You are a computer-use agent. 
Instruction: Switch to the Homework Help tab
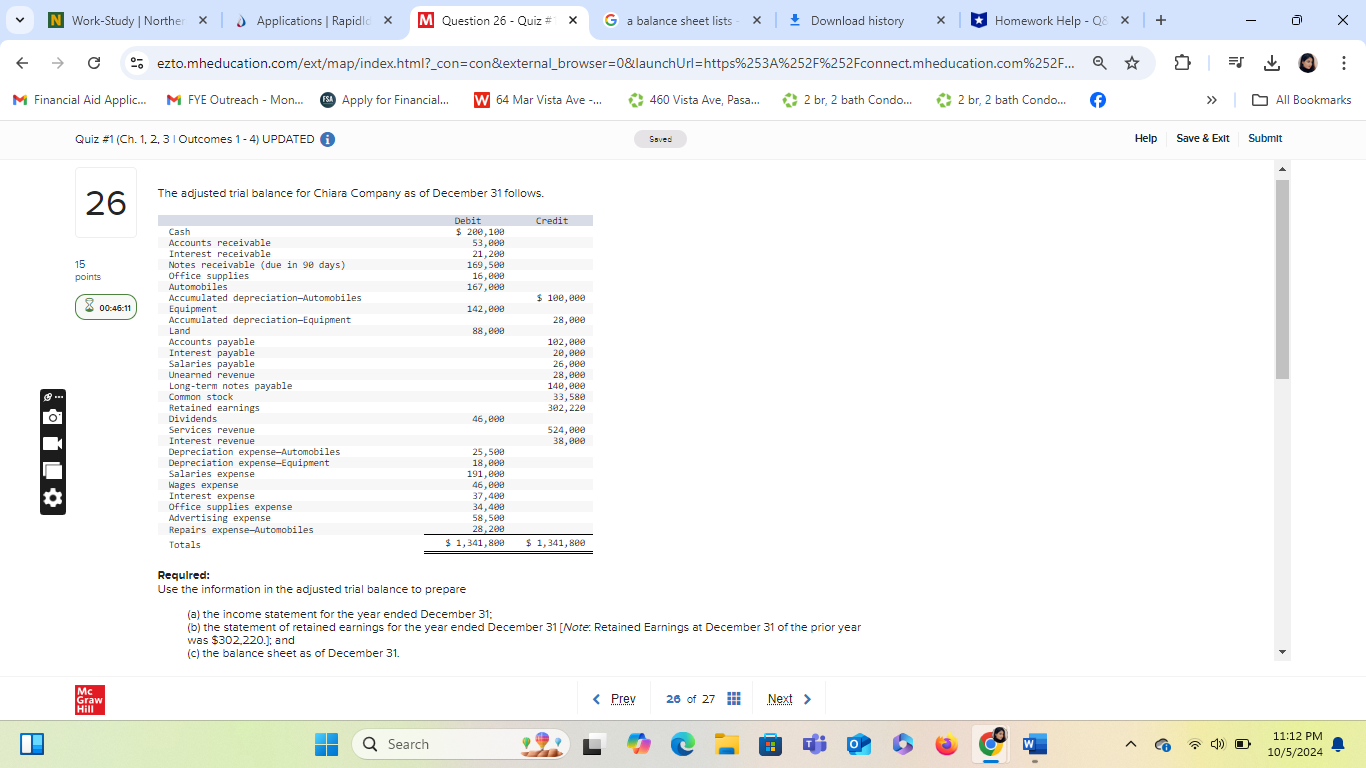pyautogui.click(x=1051, y=21)
